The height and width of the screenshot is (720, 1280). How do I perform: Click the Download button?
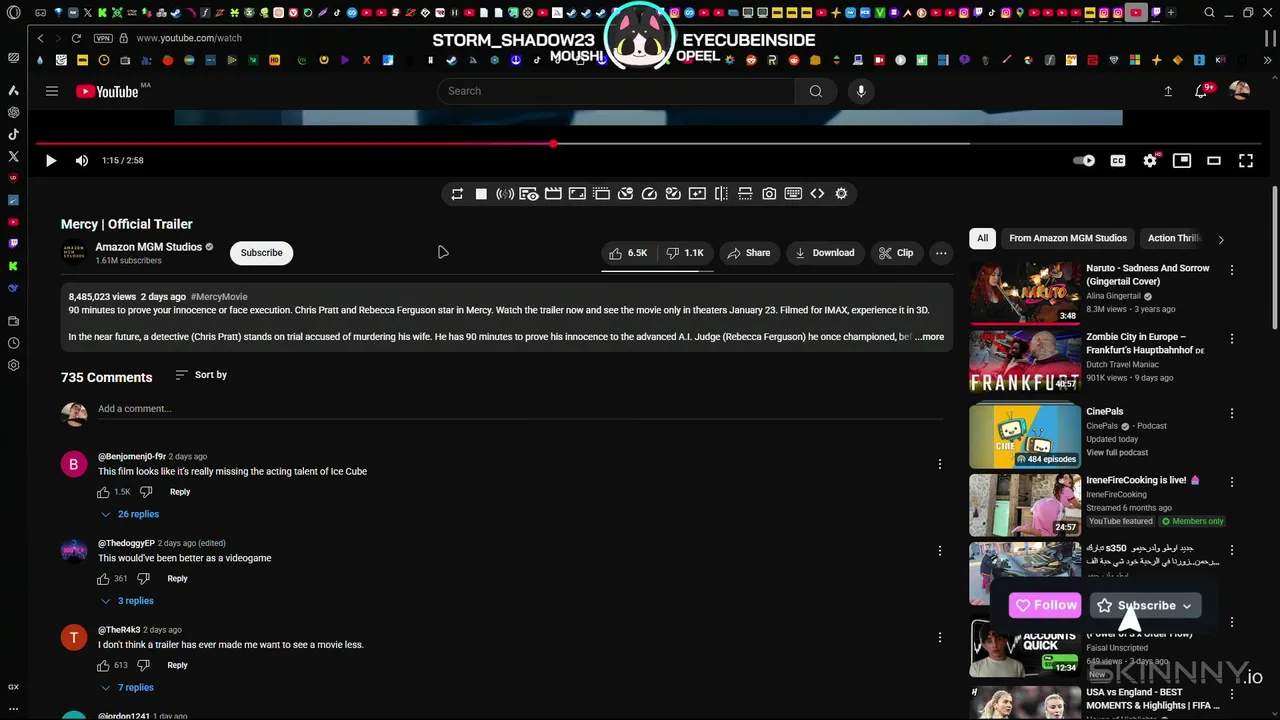point(824,253)
